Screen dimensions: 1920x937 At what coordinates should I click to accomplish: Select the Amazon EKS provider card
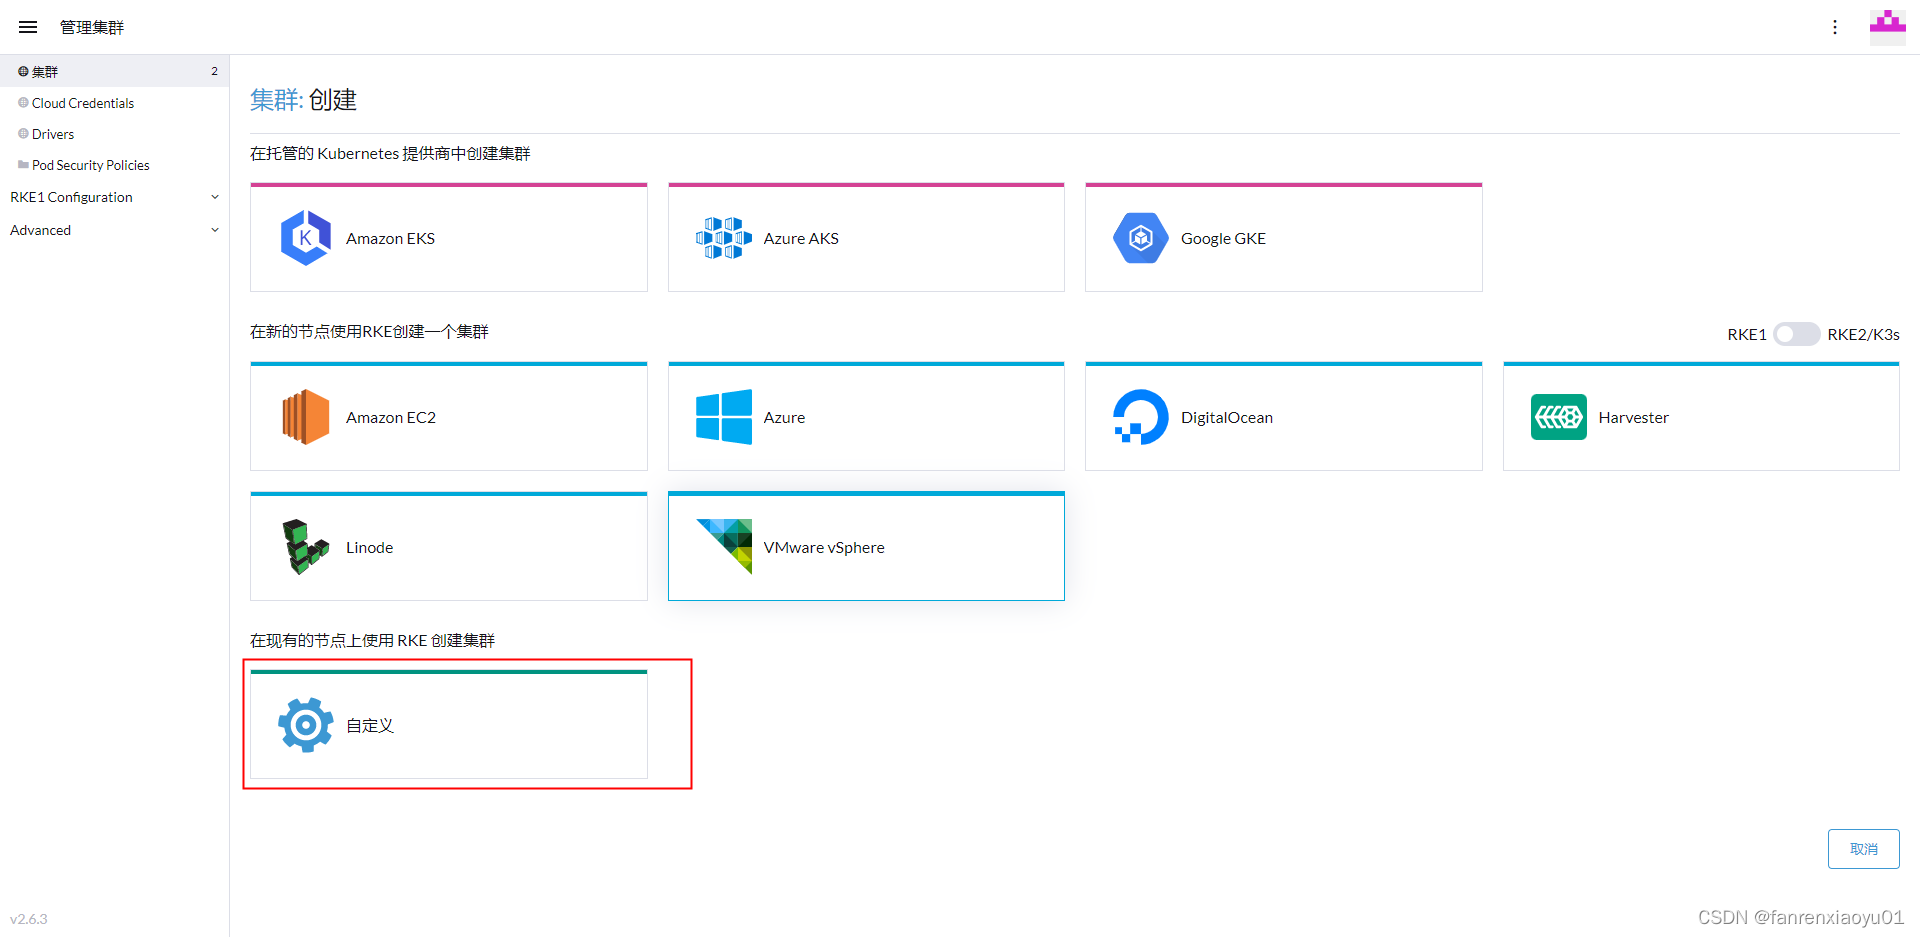coord(449,238)
